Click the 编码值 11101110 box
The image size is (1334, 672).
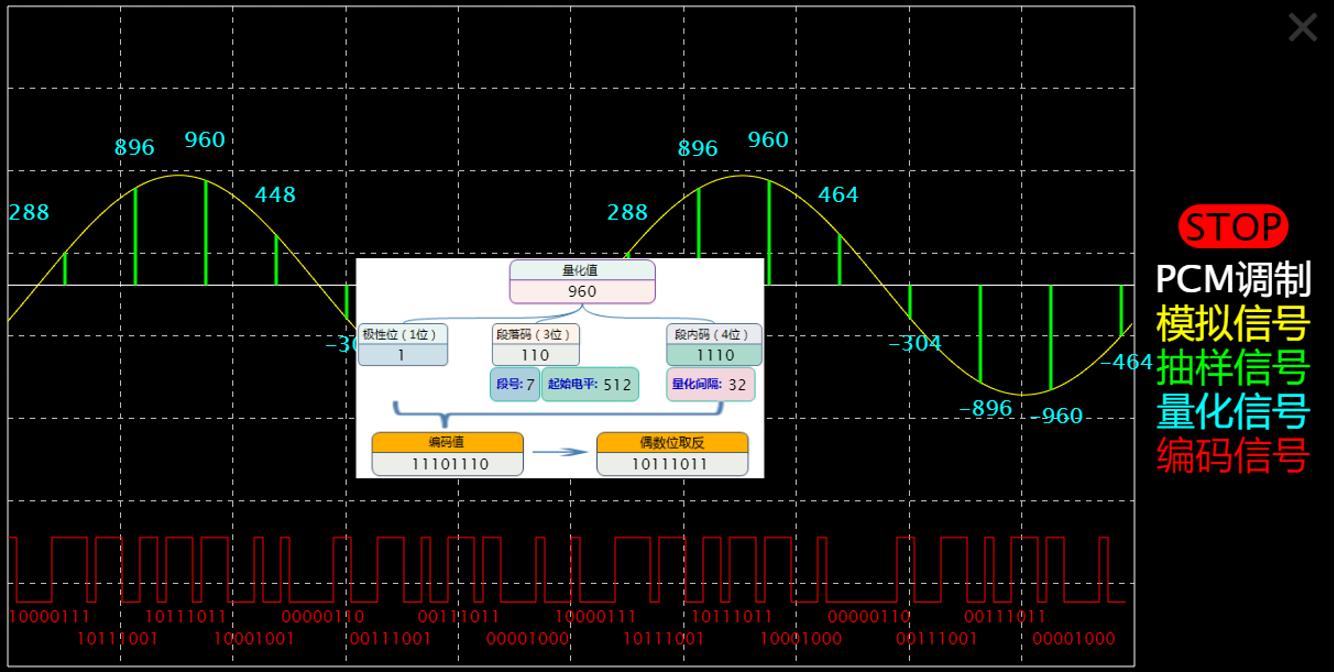pyautogui.click(x=447, y=453)
